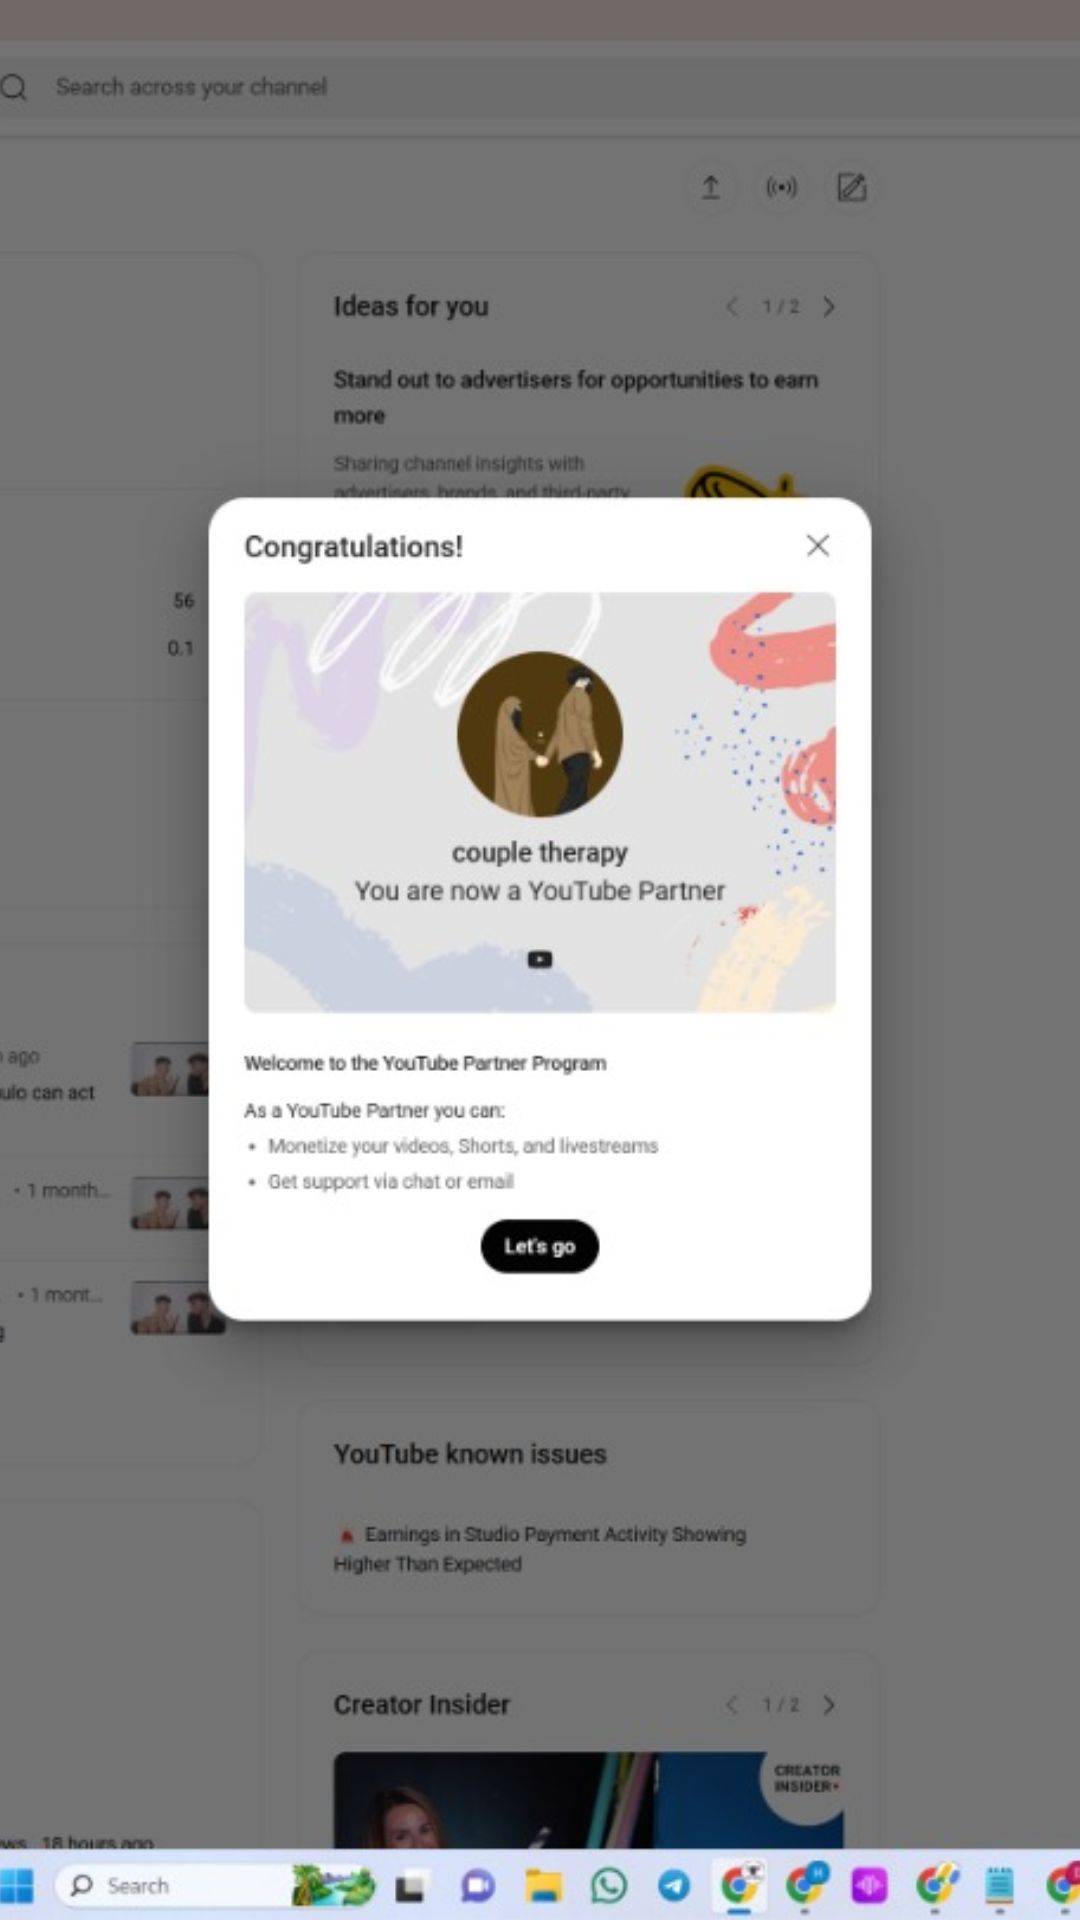The width and height of the screenshot is (1080, 1920).
Task: Show next Ideas for you card
Action: click(828, 306)
